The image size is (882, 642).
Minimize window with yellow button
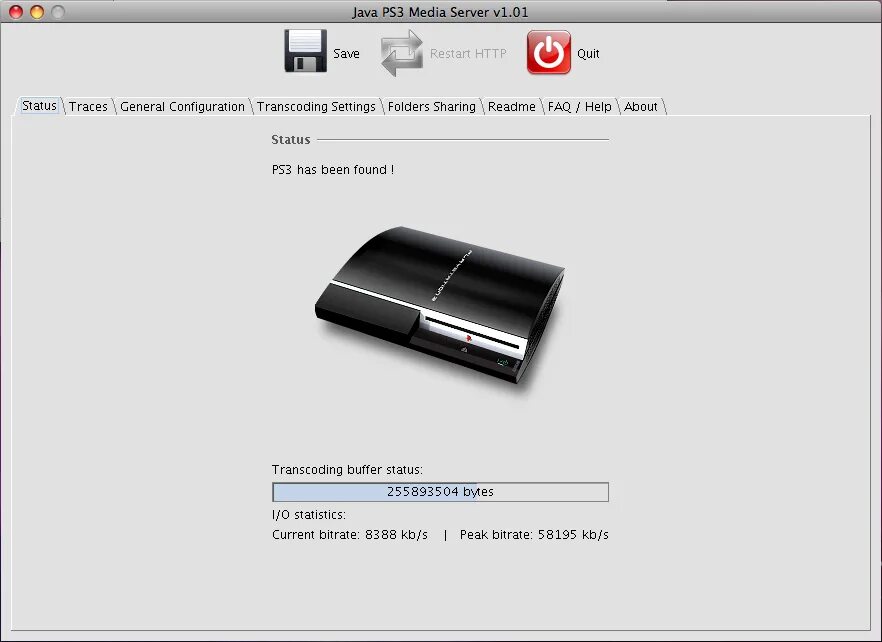tap(37, 12)
